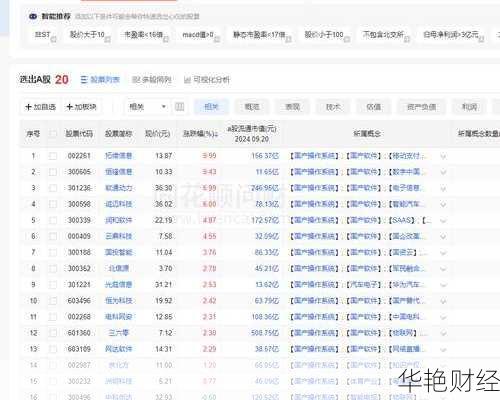Check the box for stock 601360
Screen dimensions: 500x400
tap(53, 333)
